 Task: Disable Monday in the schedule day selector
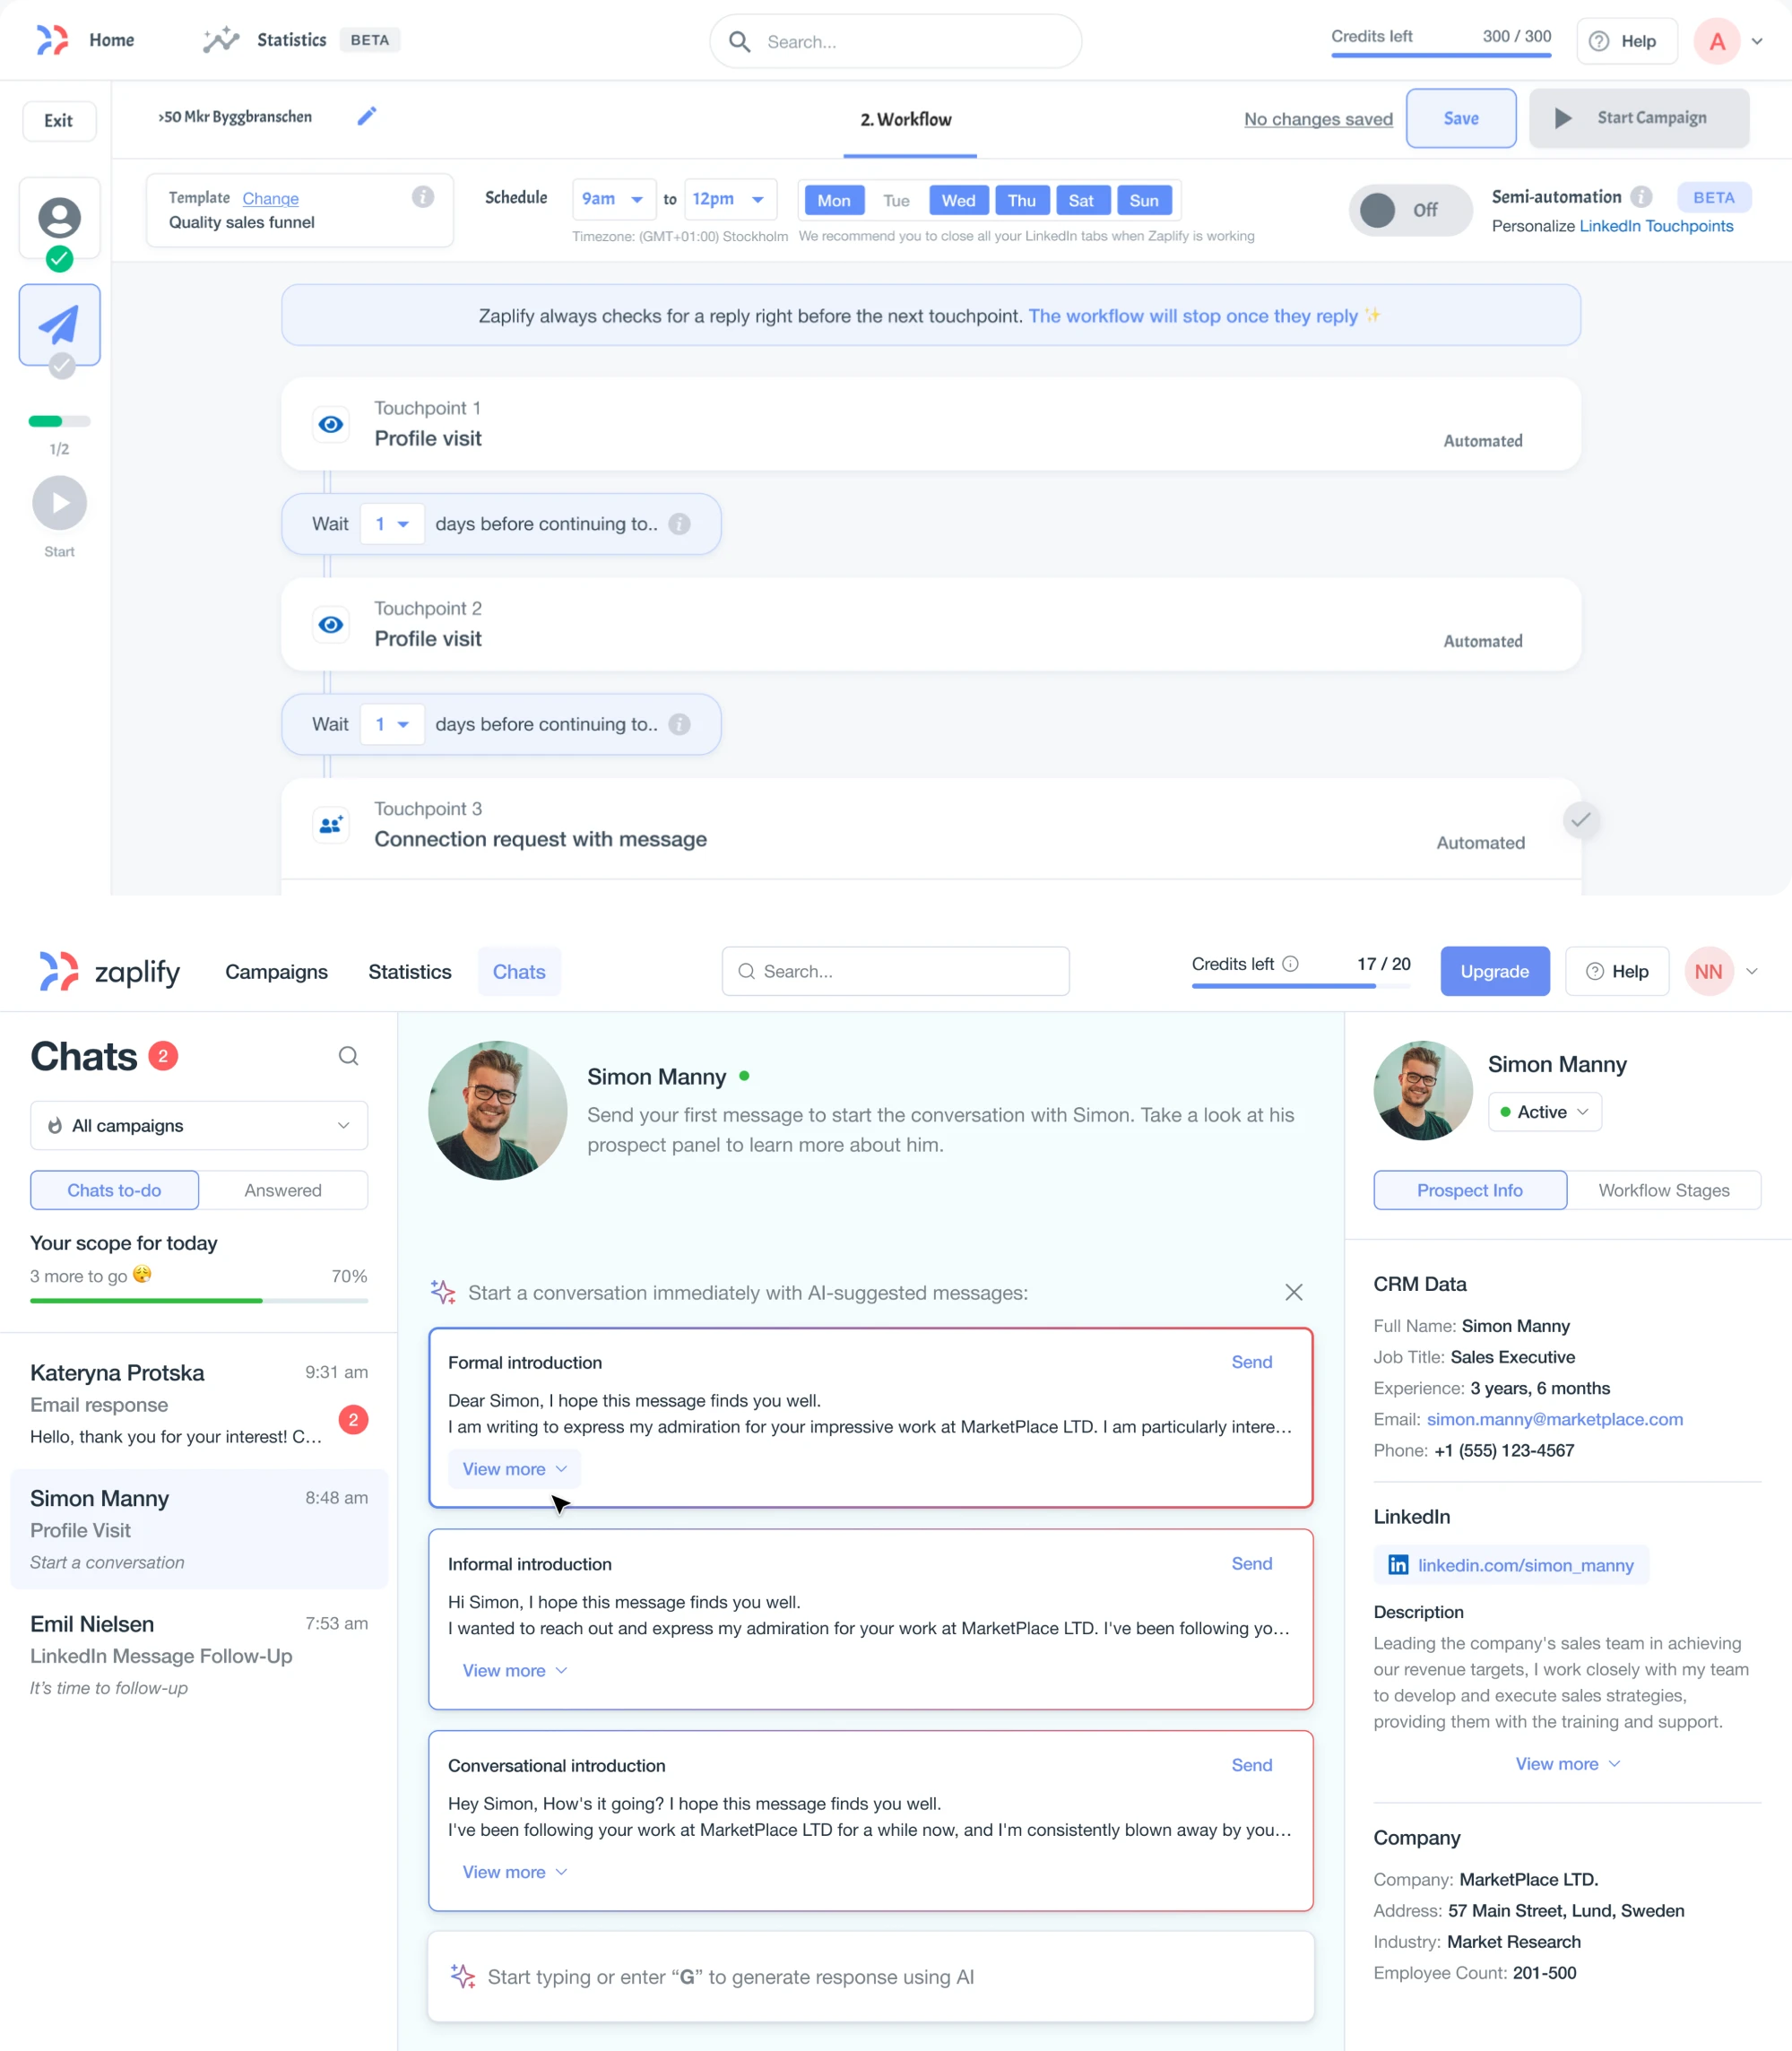click(x=833, y=200)
